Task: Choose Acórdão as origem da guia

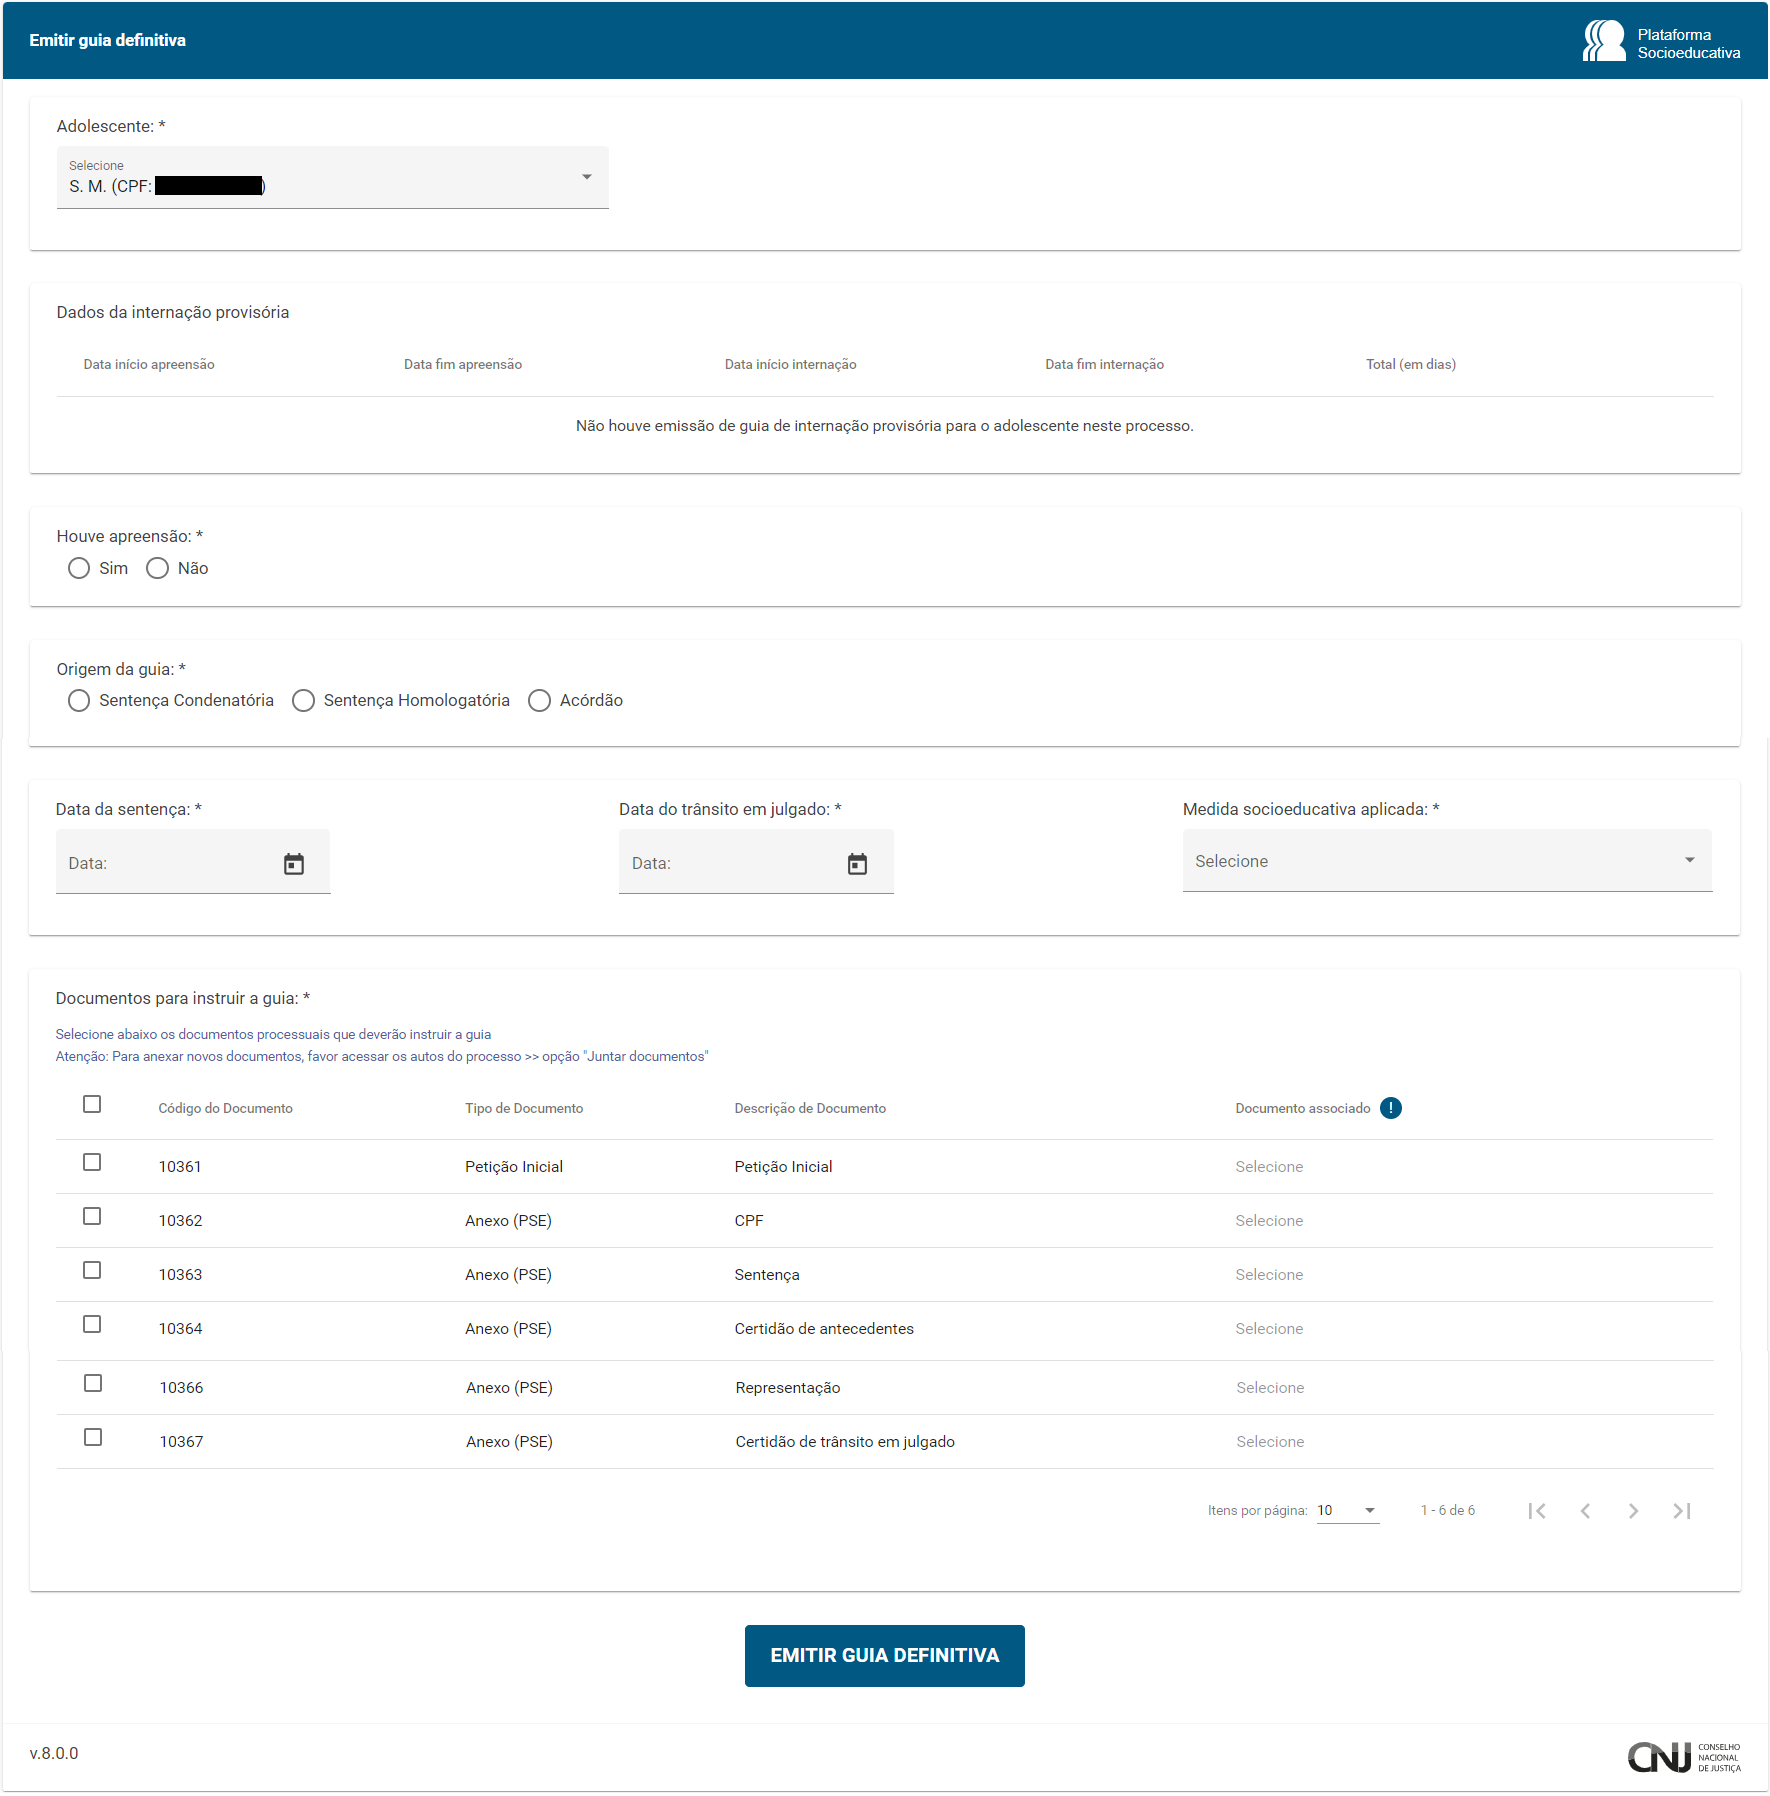Action: coord(539,700)
